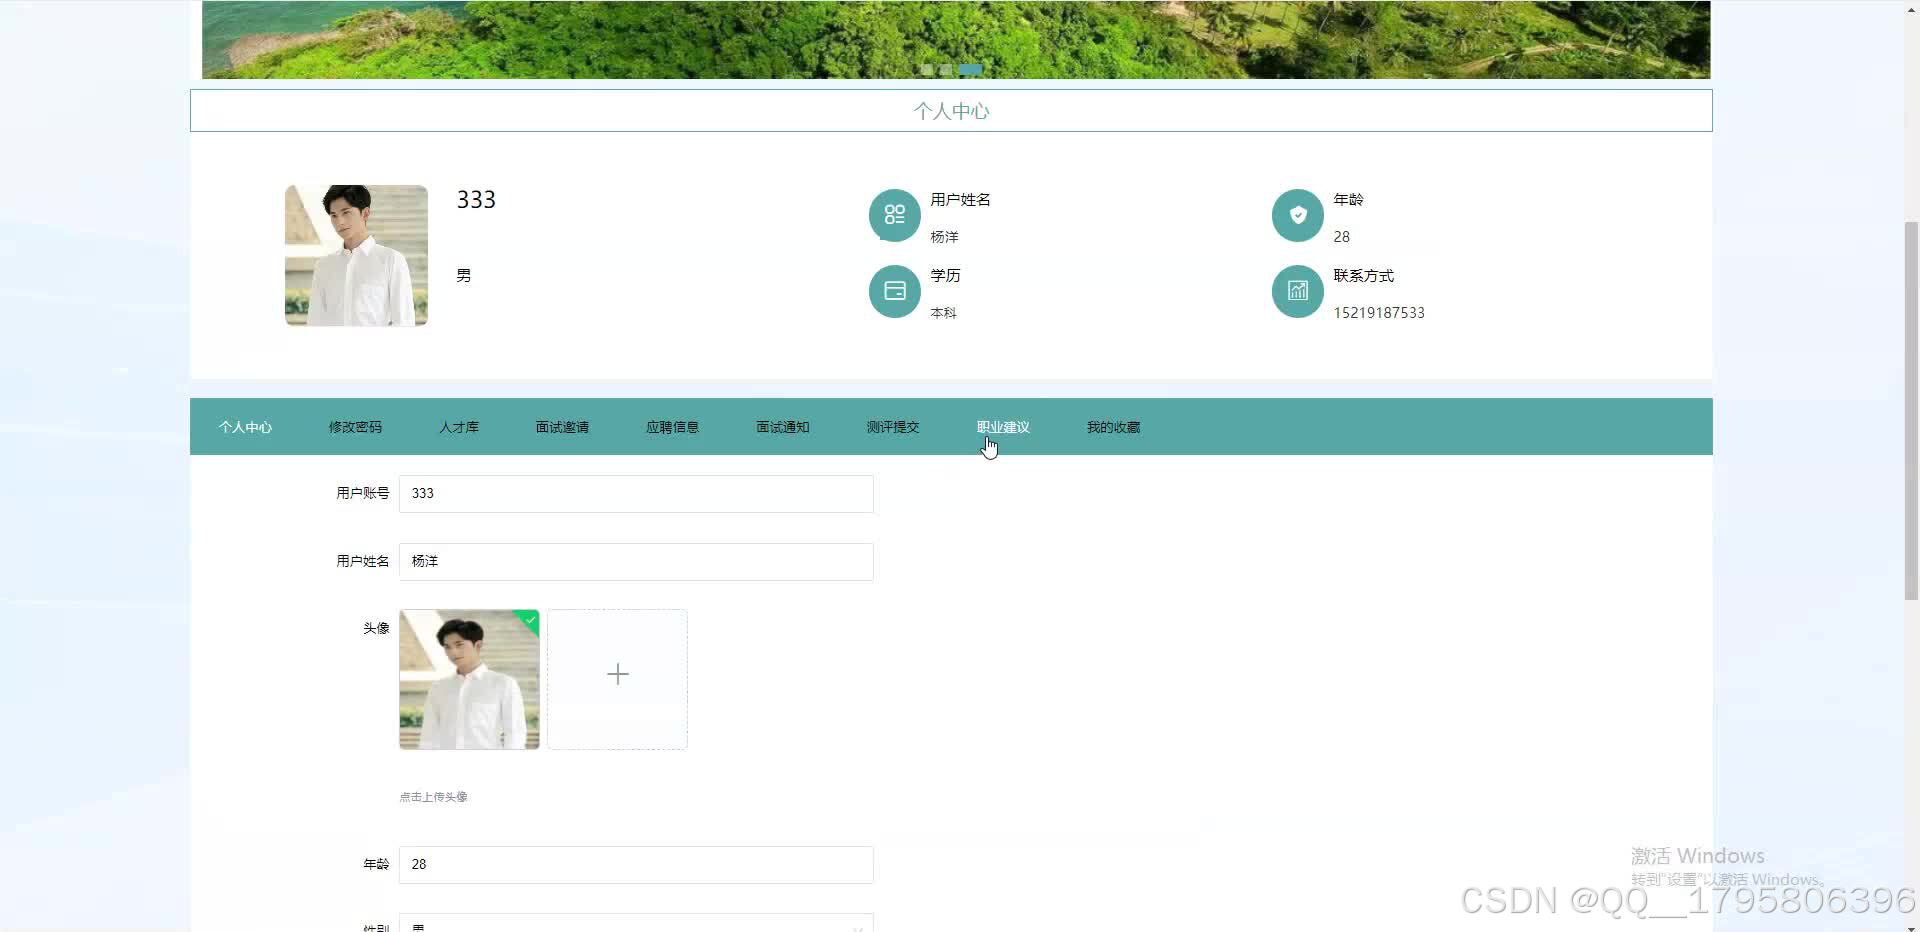Image resolution: width=1920 pixels, height=932 pixels.
Task: Click the 学历 card icon
Action: coord(894,291)
